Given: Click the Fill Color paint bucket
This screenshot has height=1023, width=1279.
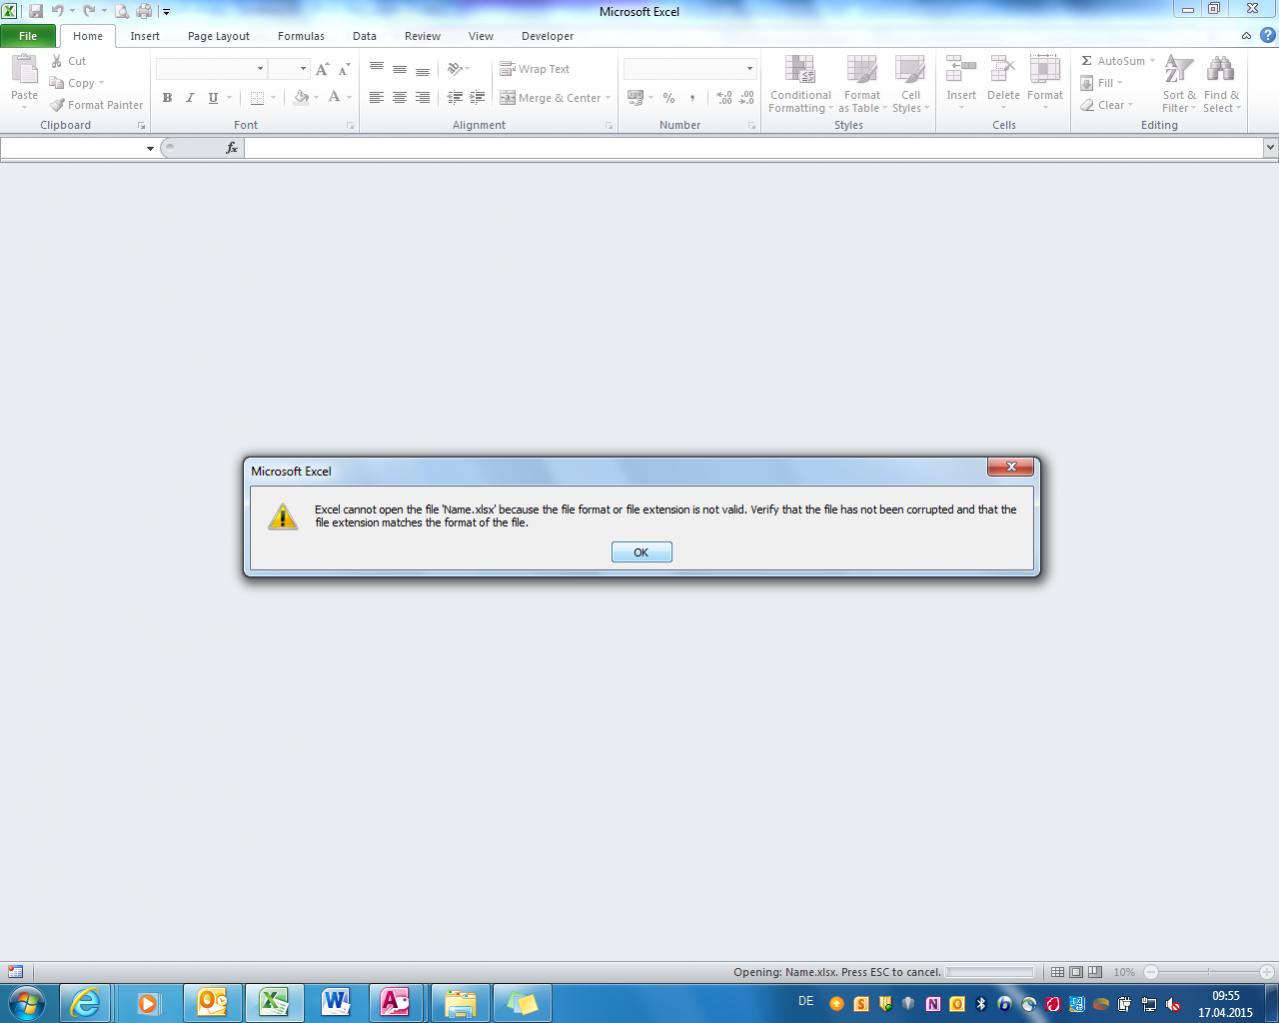Looking at the screenshot, I should point(301,98).
